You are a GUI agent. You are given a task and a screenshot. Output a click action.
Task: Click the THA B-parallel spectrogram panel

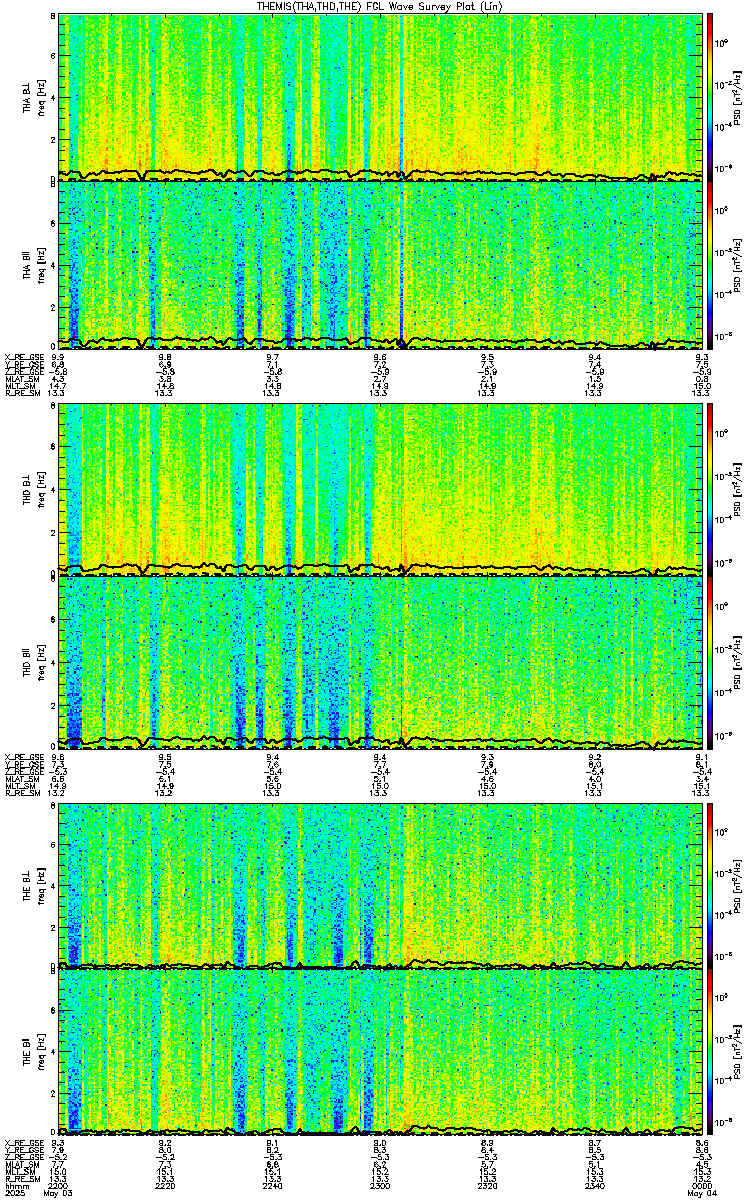[x=381, y=264]
